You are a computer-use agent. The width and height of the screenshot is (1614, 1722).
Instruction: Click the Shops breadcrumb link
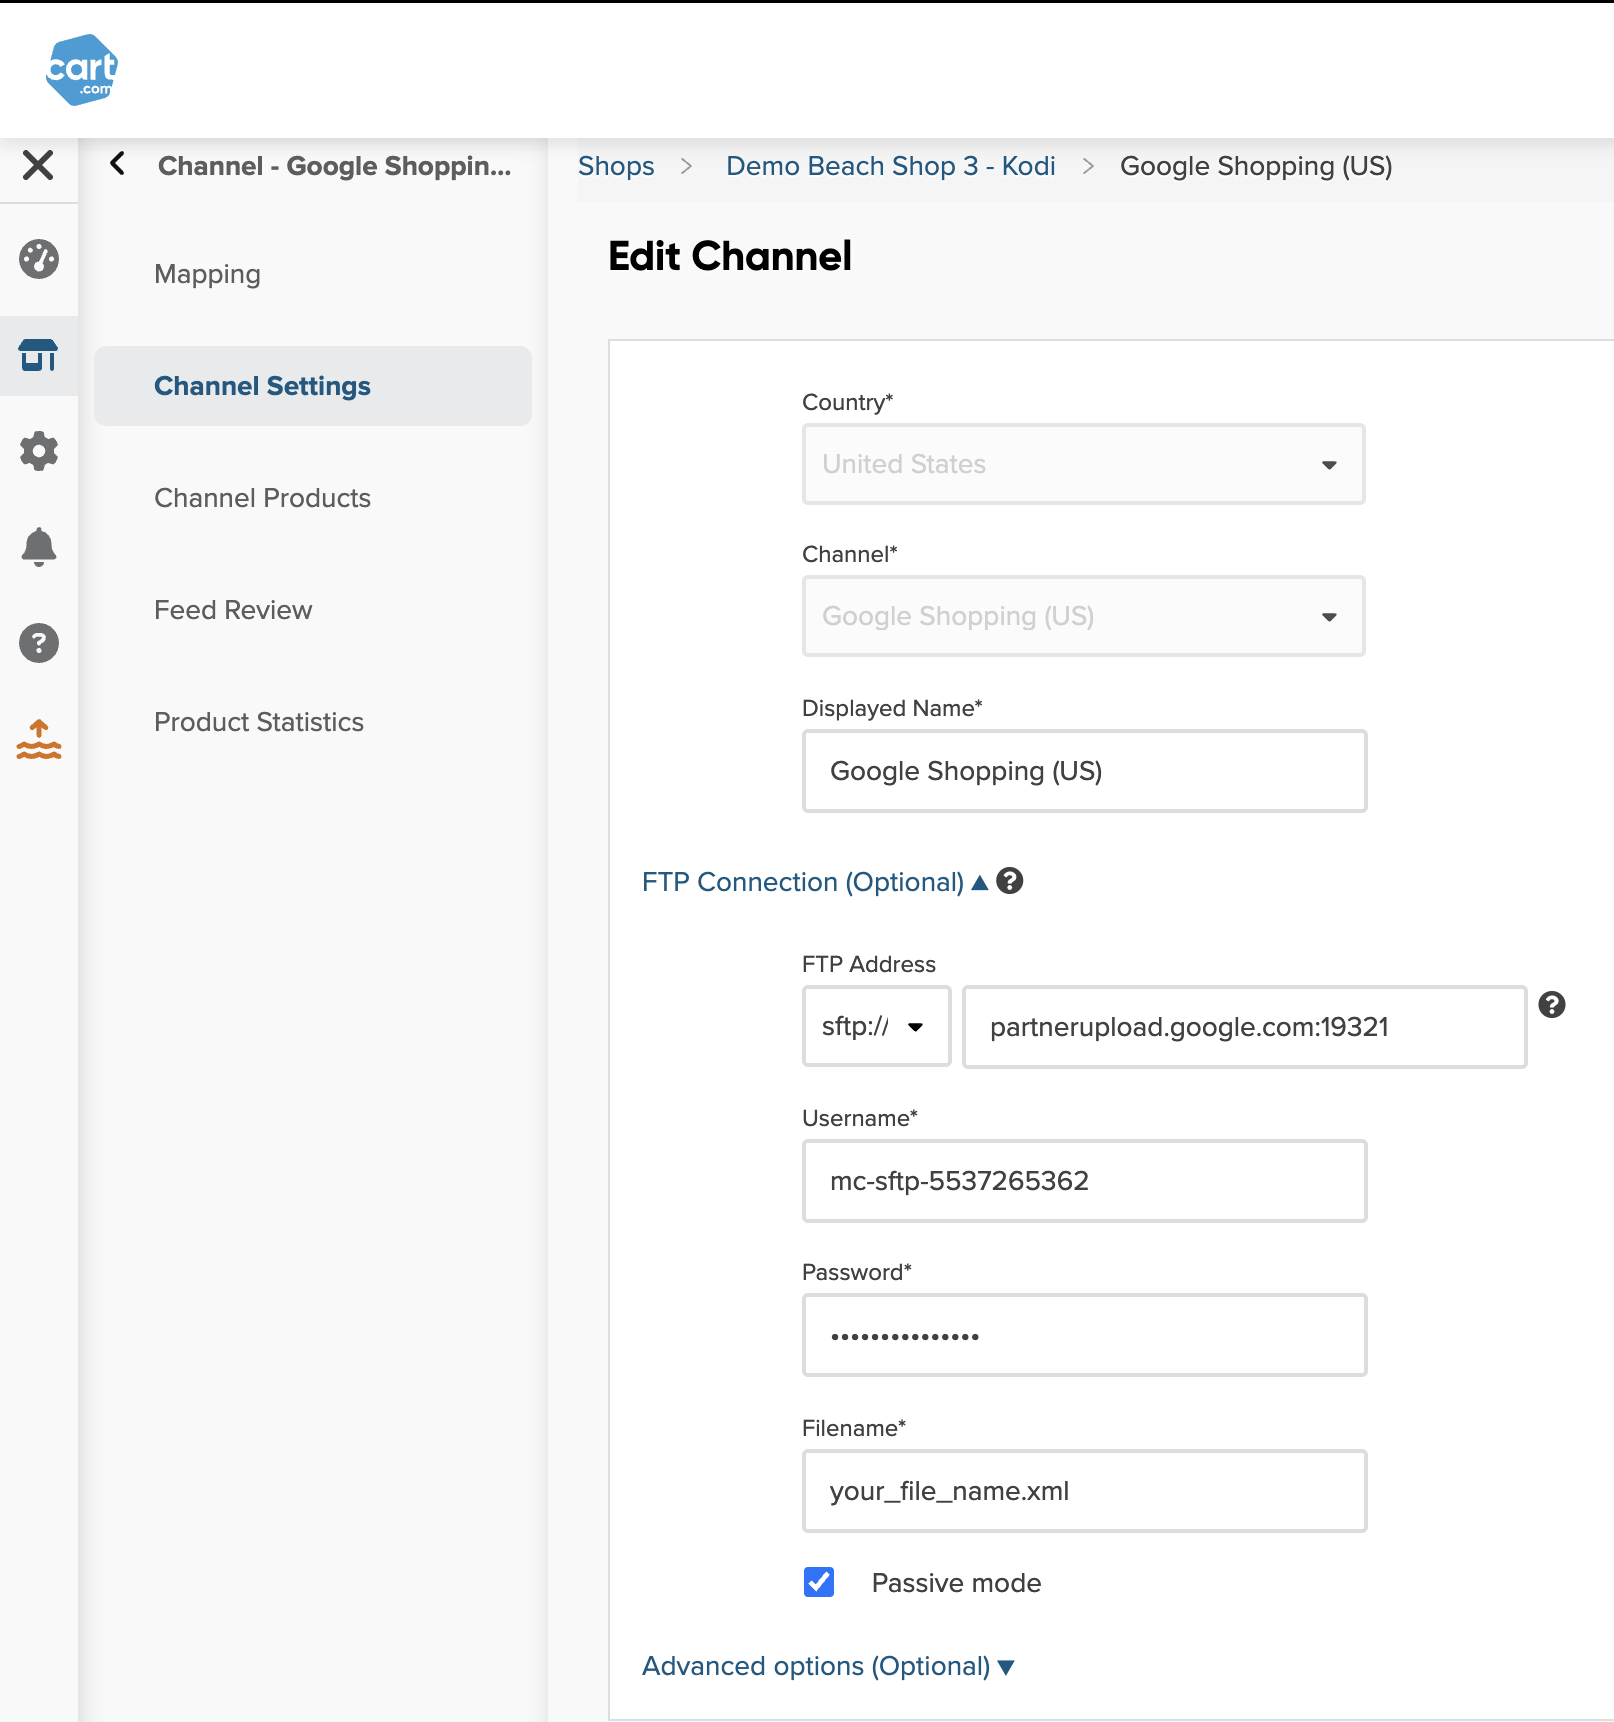[616, 166]
